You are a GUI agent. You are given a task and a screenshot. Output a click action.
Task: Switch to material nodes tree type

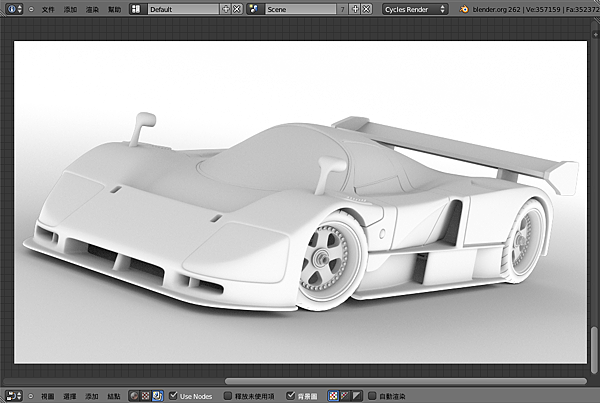pyautogui.click(x=134, y=396)
